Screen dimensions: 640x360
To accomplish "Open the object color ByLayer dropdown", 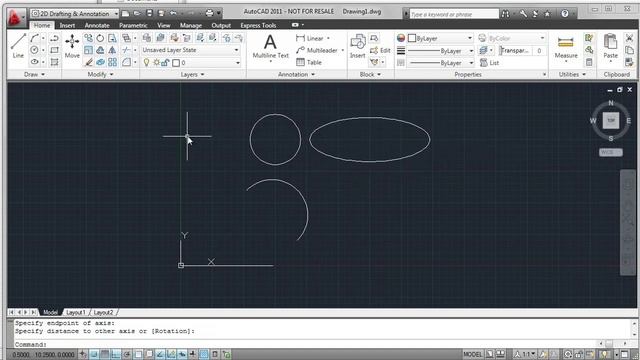I will click(440, 38).
